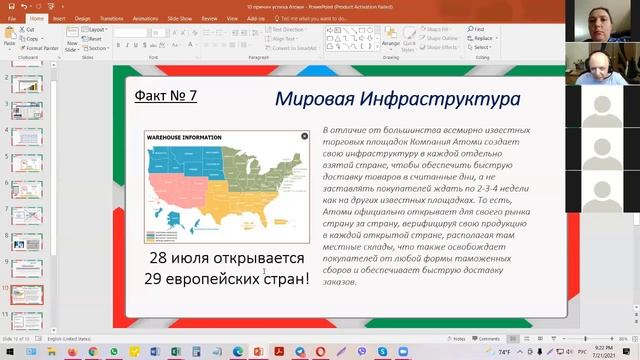640x360 pixels.
Task: Select slide 5 thumbnail
Action: [x=27, y=163]
